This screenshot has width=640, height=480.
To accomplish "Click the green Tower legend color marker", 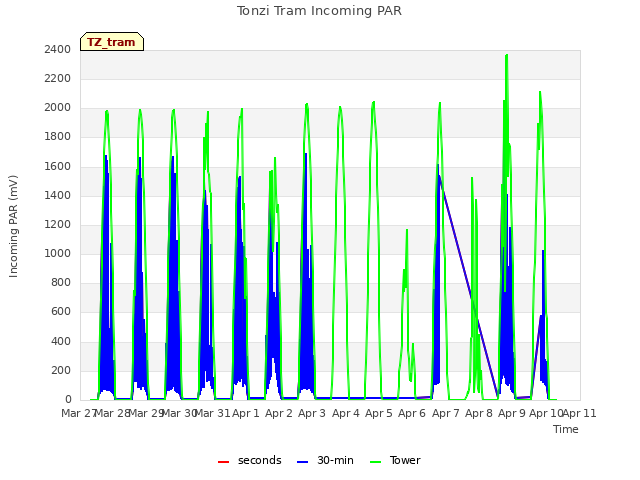I will tap(375, 462).
